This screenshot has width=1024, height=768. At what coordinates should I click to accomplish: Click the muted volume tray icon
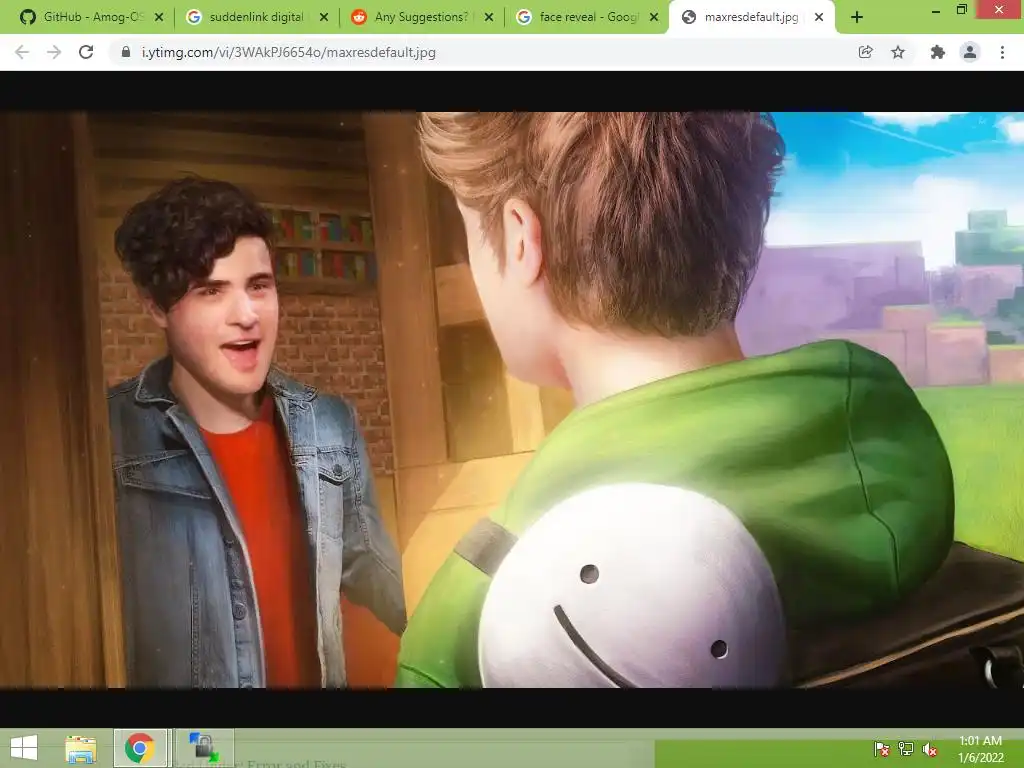[x=930, y=750]
